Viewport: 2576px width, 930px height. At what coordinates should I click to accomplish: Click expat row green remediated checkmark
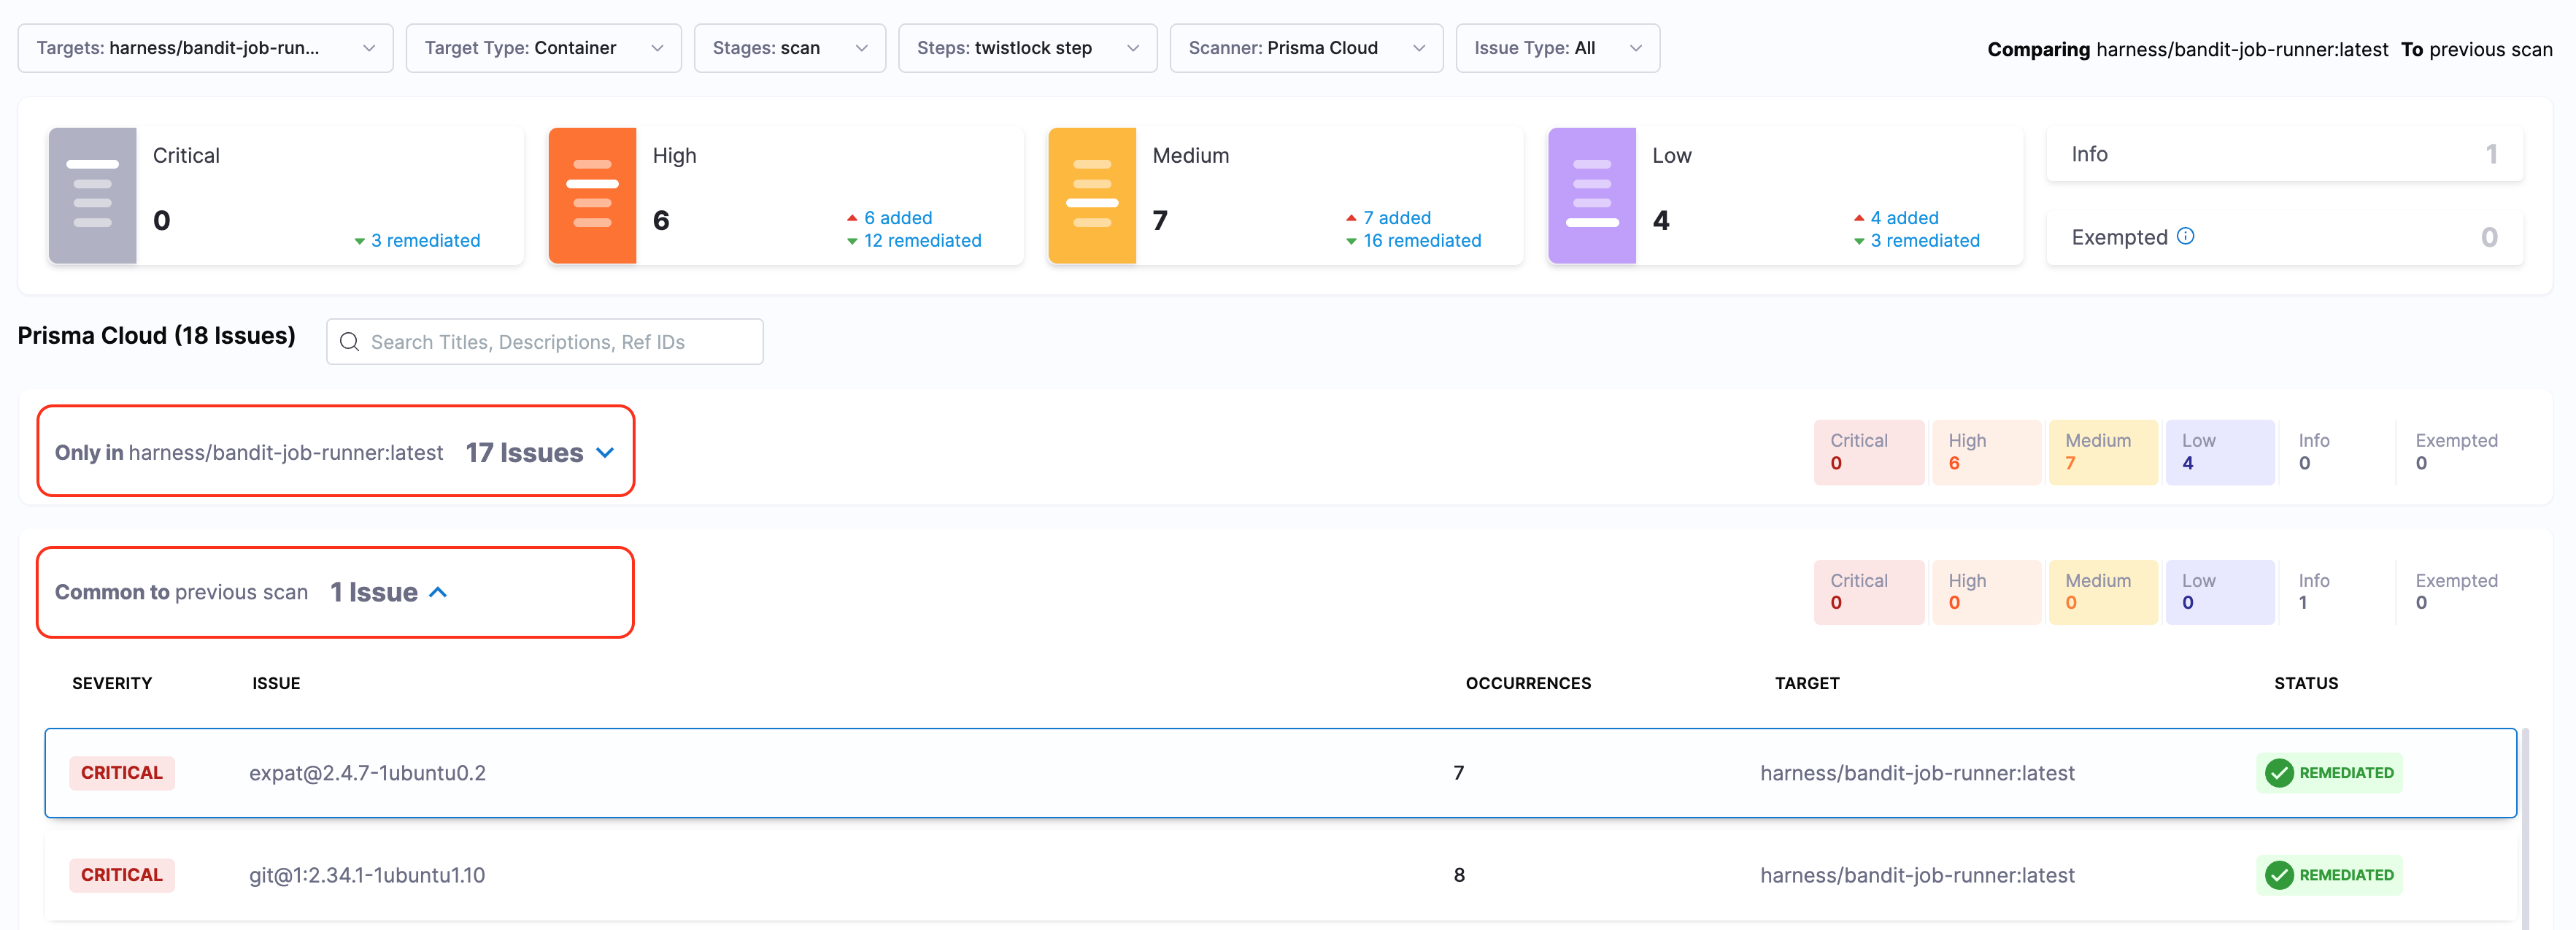(2279, 773)
